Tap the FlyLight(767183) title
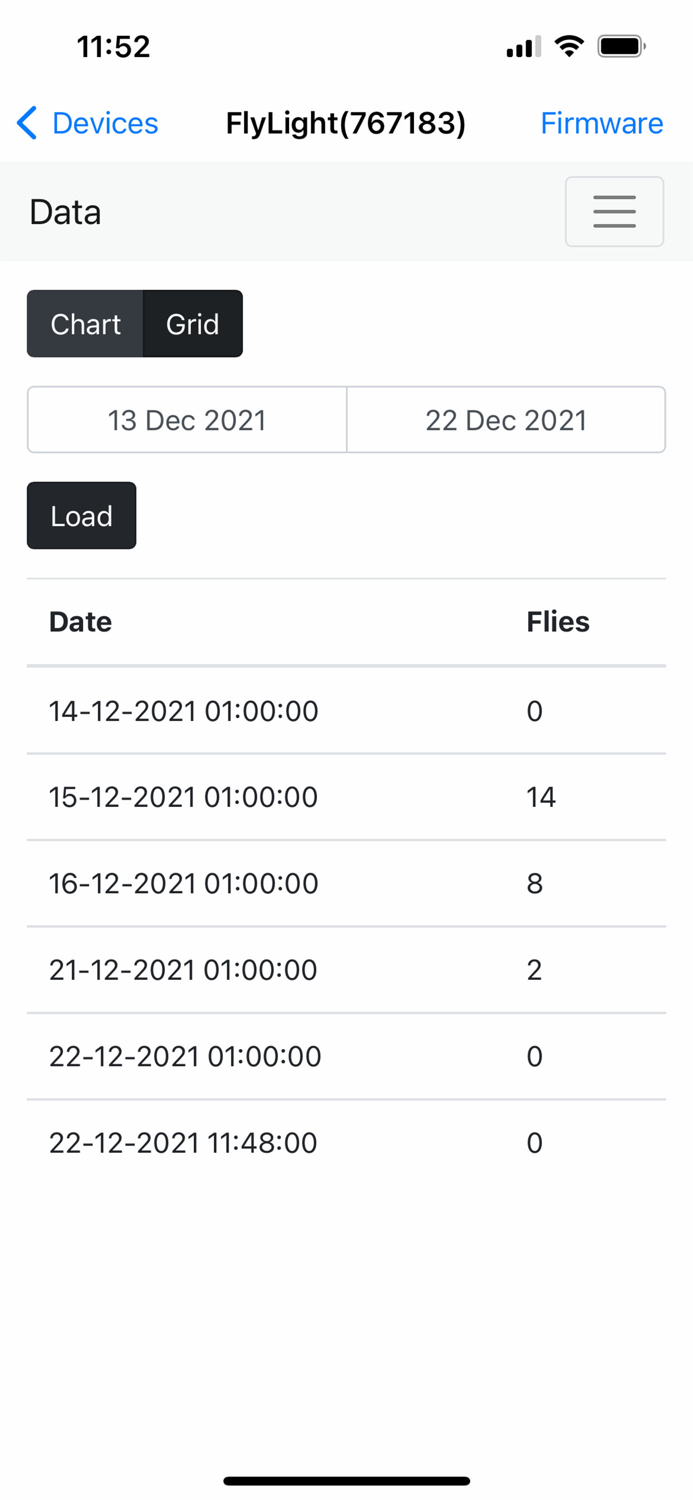Screen dimensions: 693x1500 pyautogui.click(x=346, y=123)
